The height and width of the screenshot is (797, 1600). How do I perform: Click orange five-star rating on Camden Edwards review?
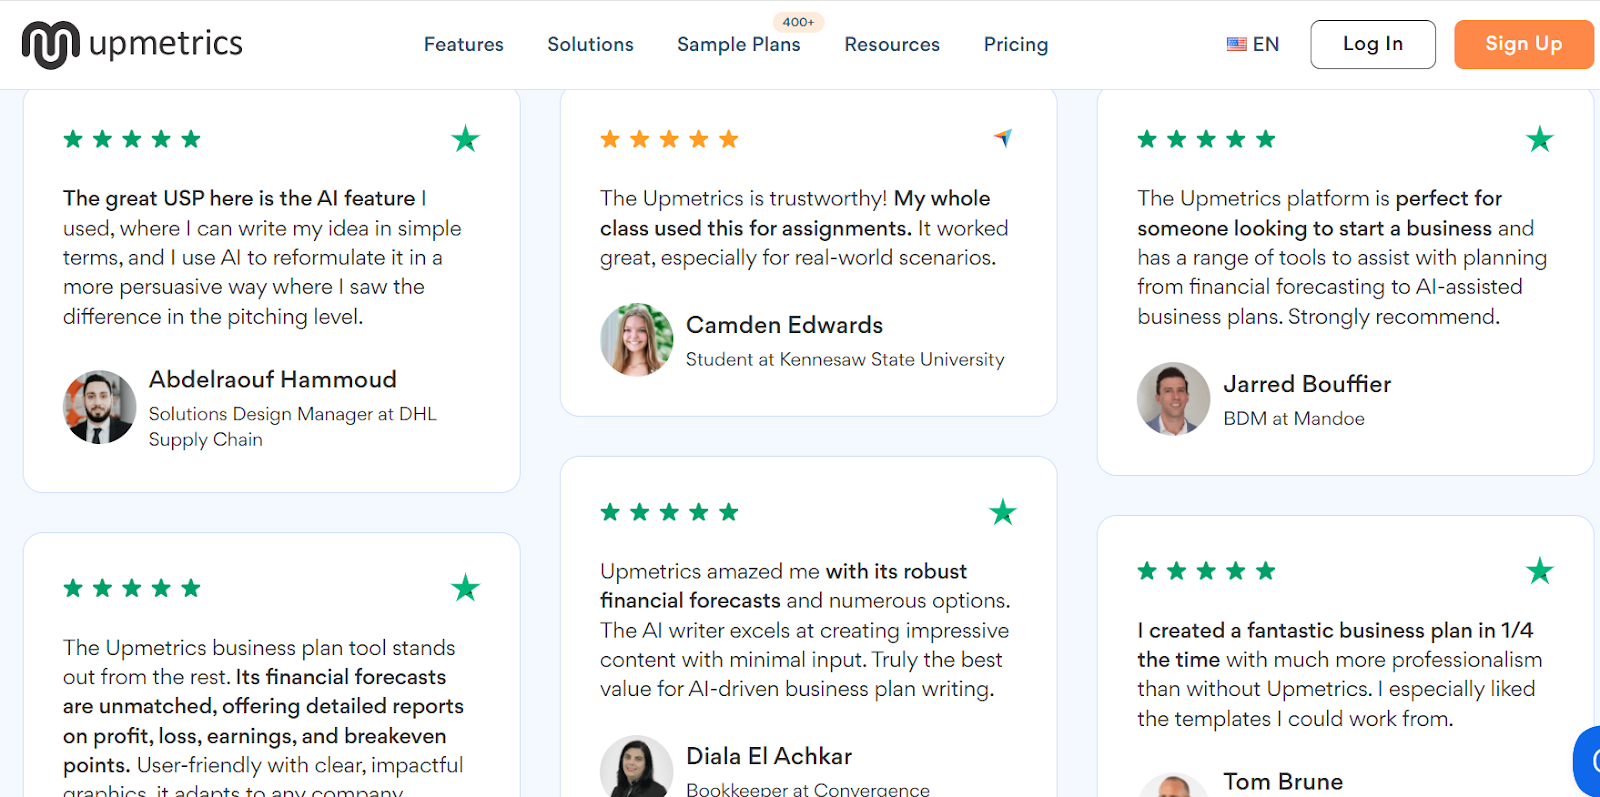(x=669, y=139)
